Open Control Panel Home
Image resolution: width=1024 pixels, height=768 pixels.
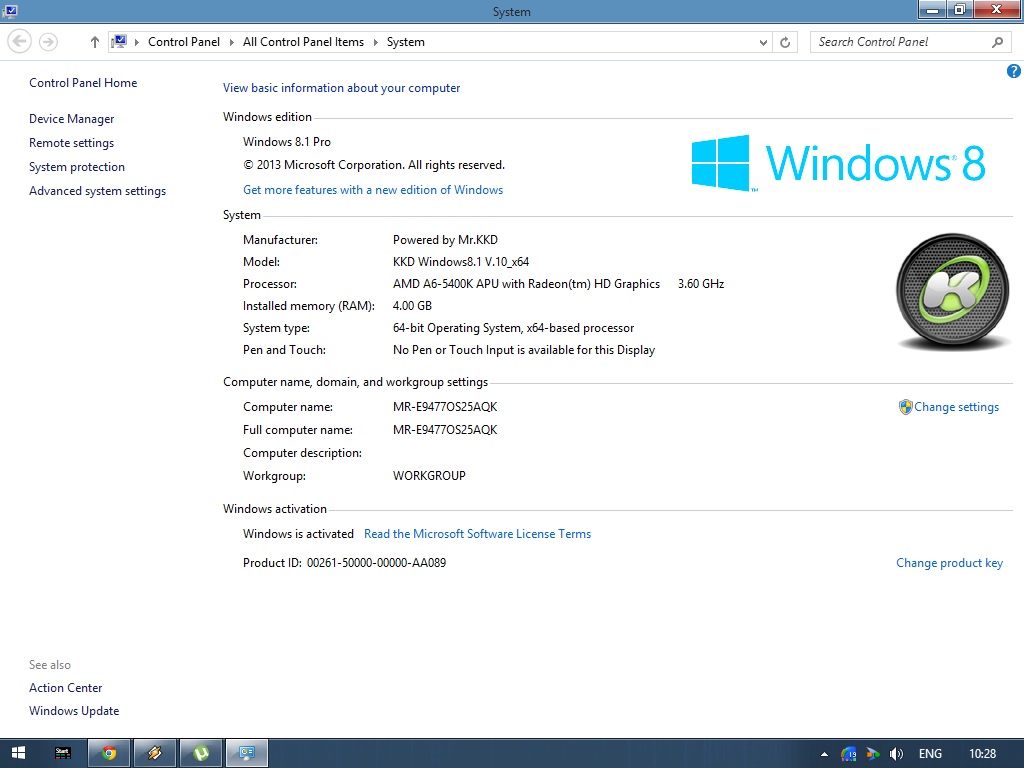[x=83, y=83]
